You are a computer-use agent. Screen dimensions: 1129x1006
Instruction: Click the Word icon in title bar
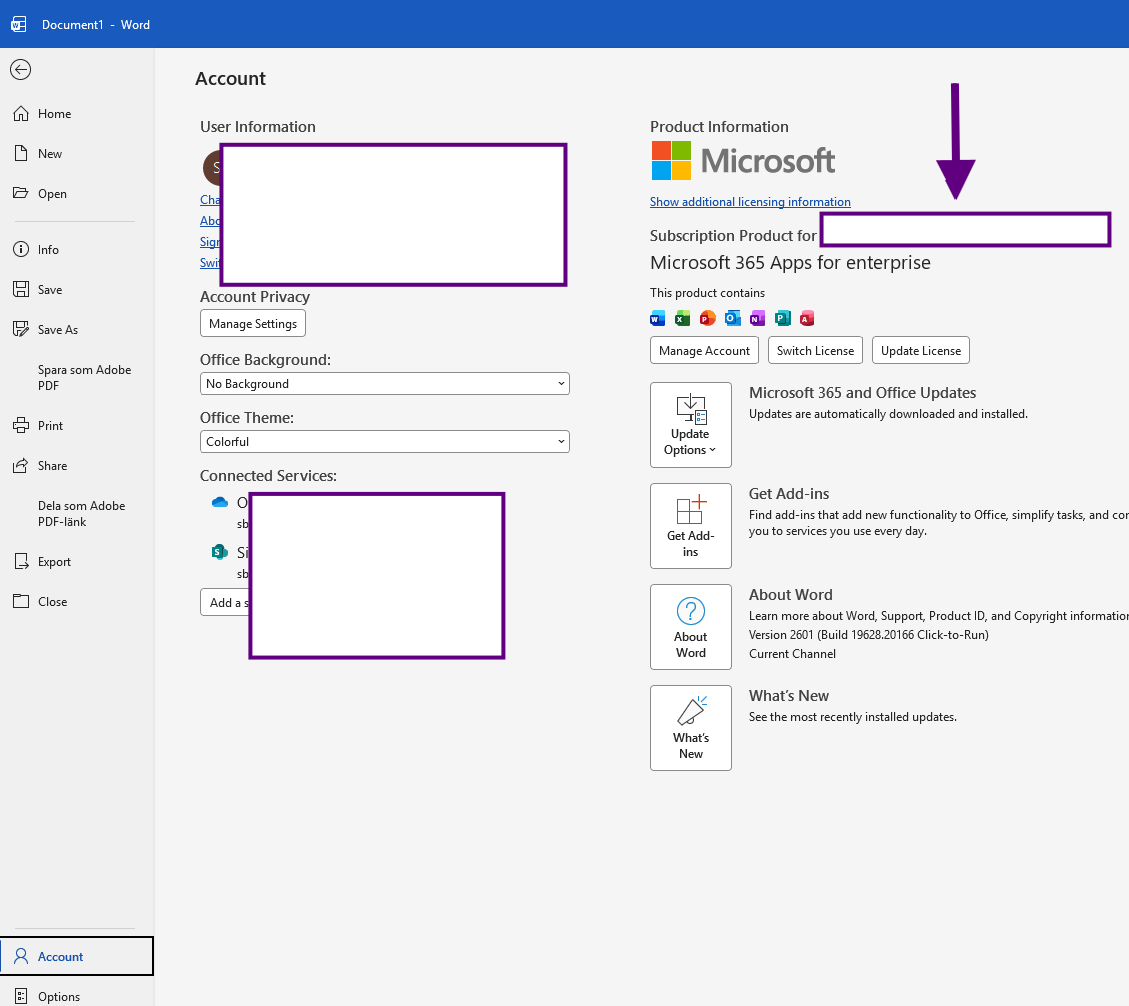(19, 24)
